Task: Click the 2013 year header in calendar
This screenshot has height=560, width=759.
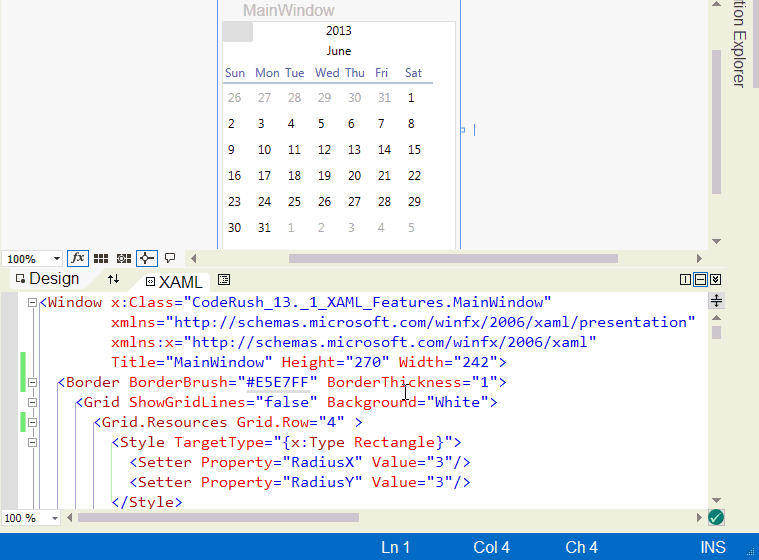Action: pos(338,31)
